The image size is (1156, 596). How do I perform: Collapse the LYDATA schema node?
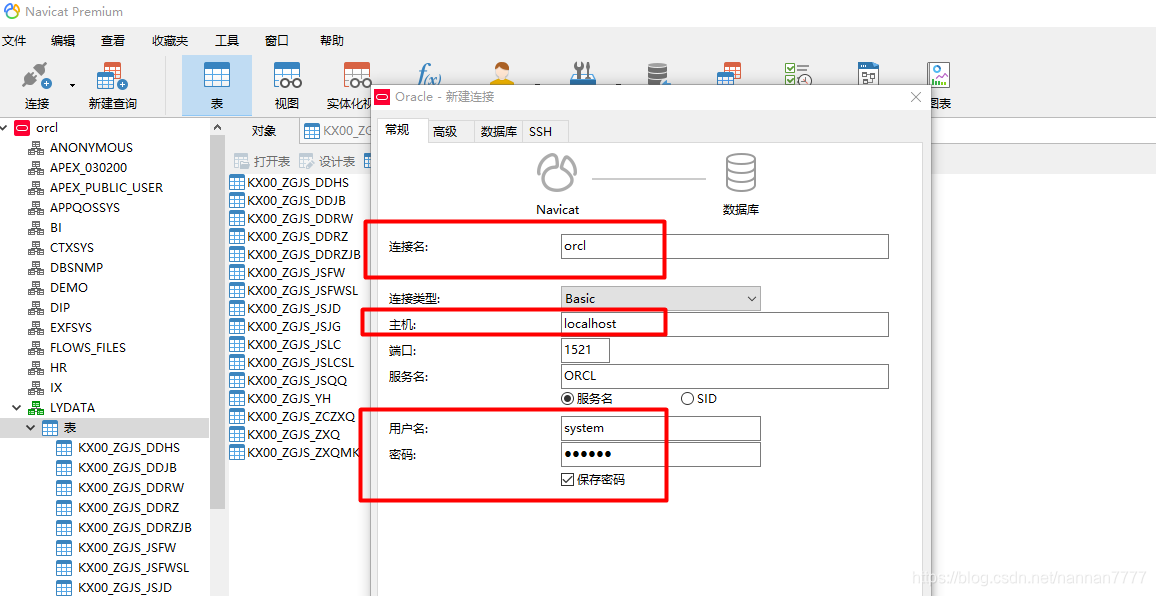point(16,407)
